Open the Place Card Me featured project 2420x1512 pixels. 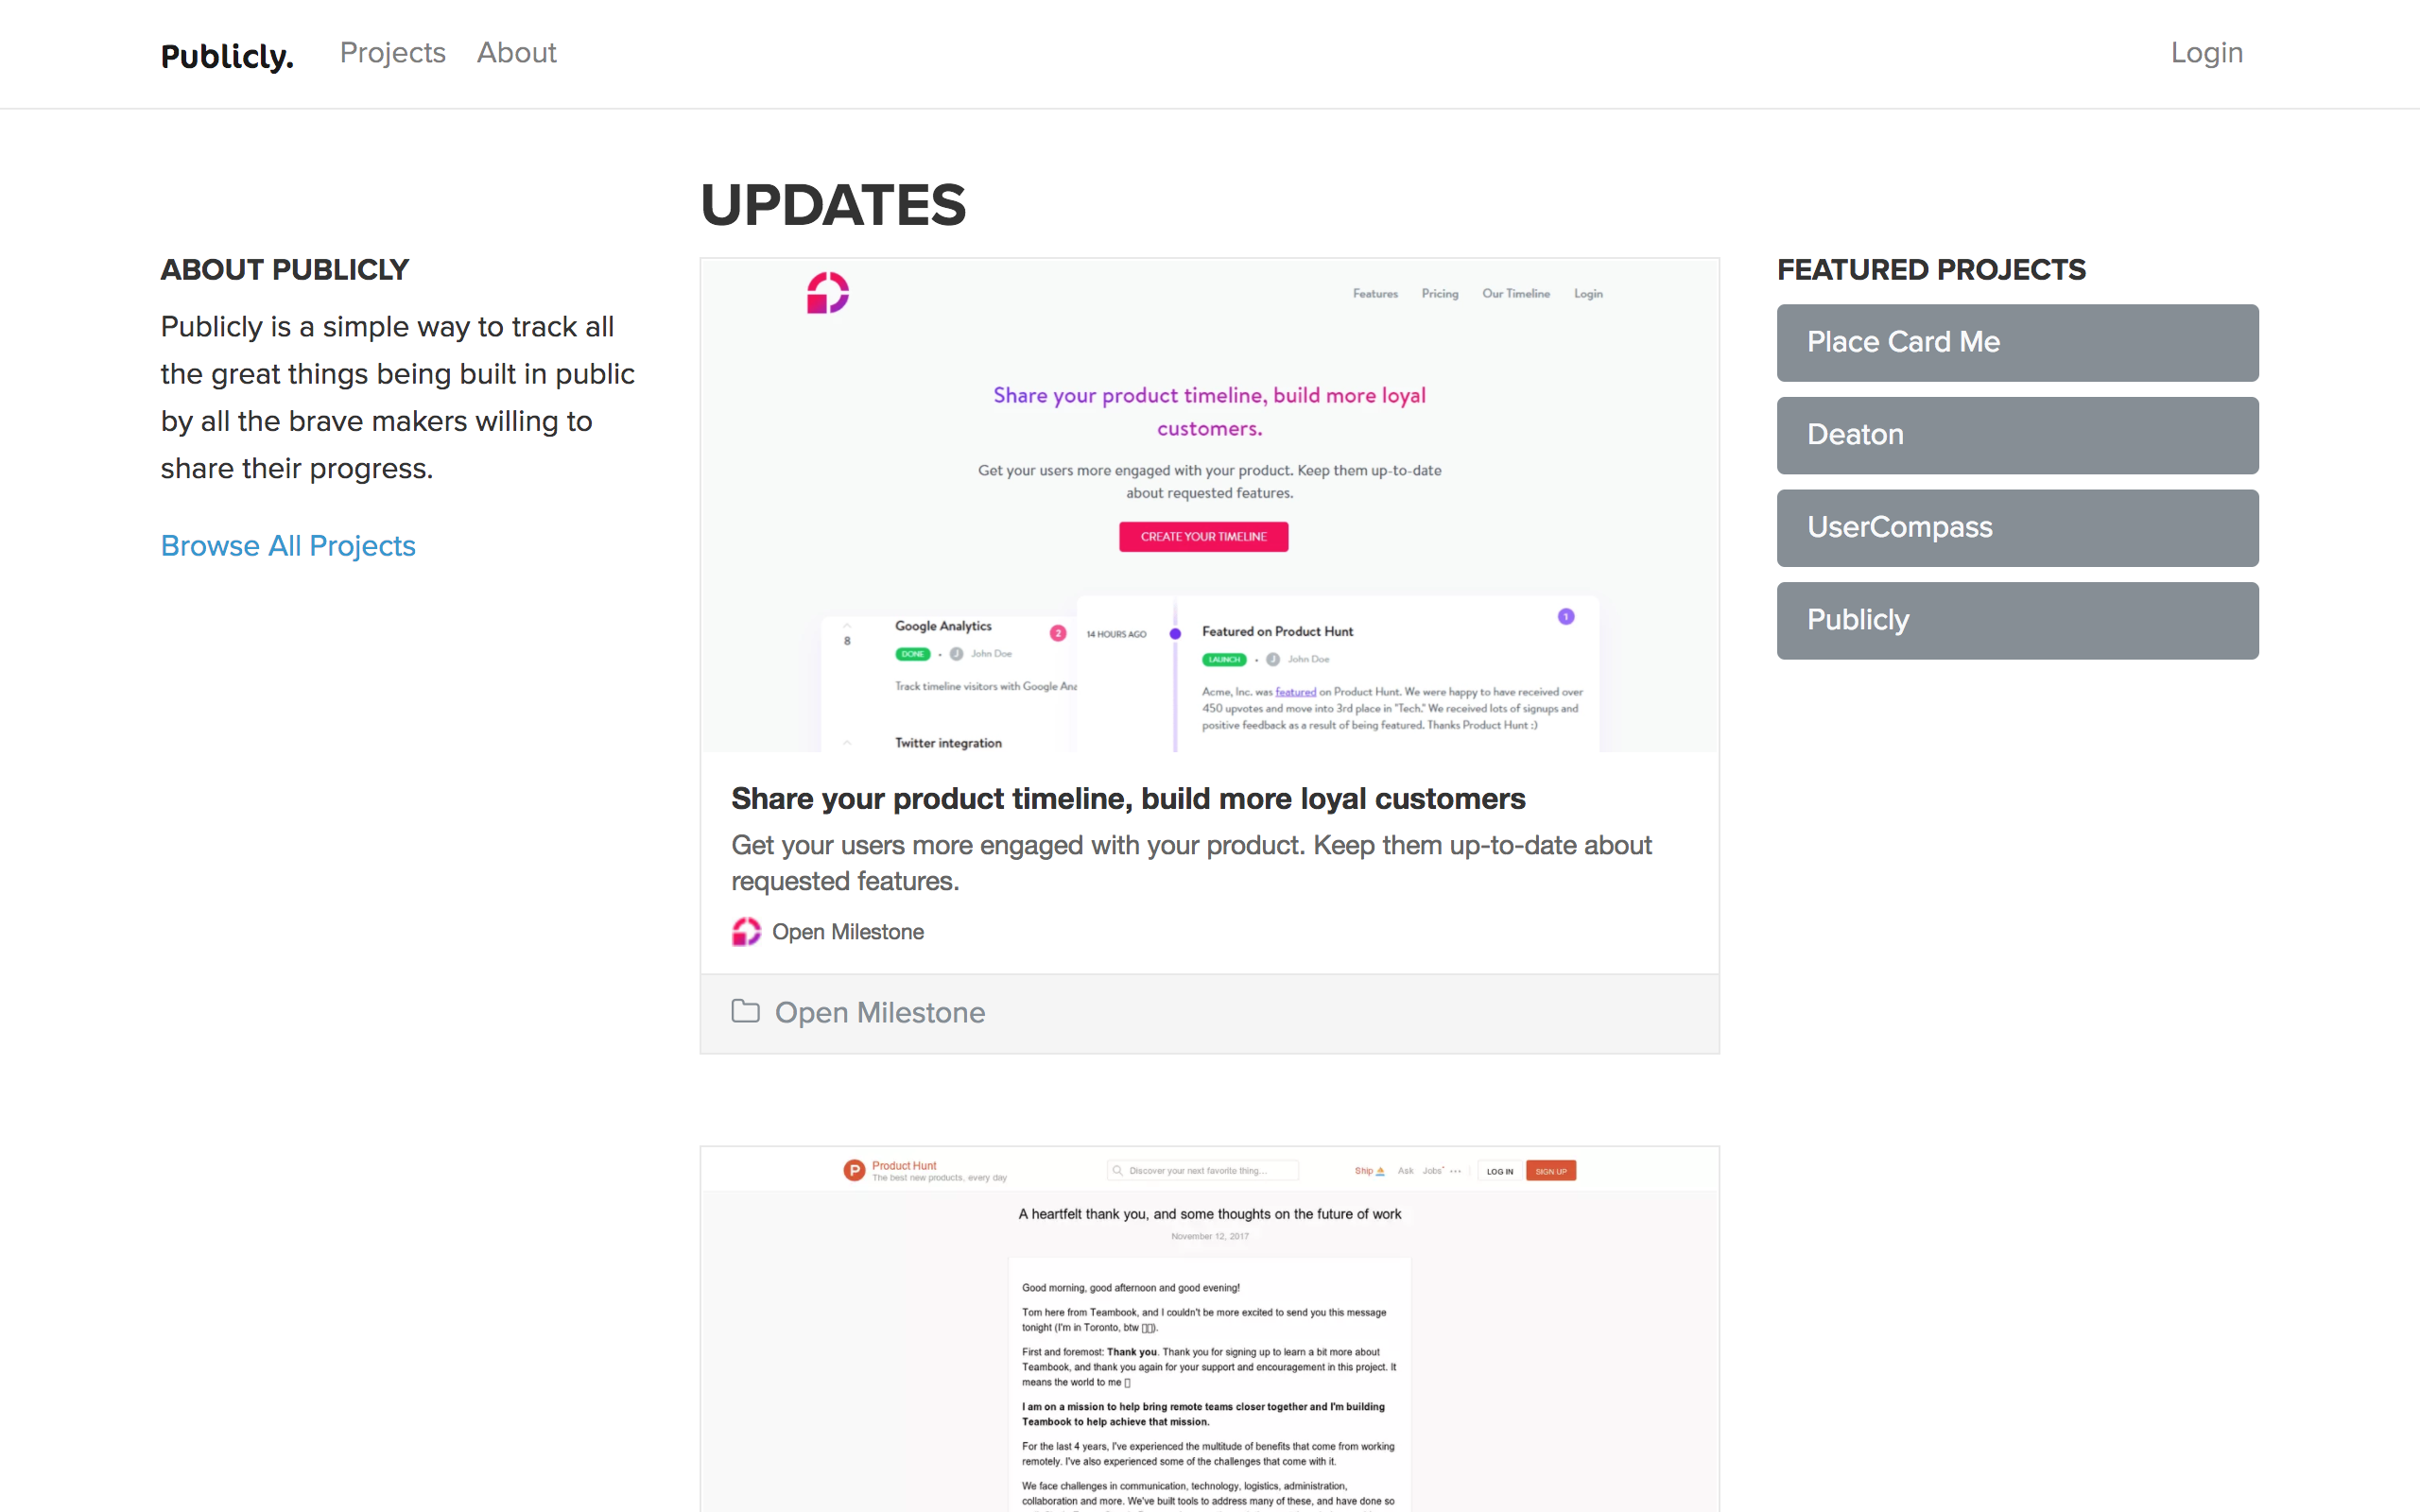tap(2018, 342)
